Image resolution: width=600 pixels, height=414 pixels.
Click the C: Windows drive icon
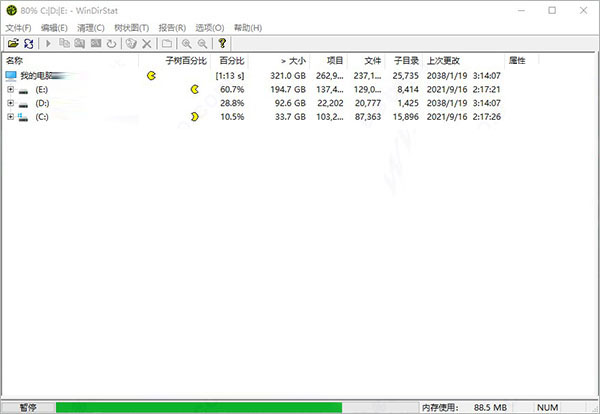click(x=23, y=117)
